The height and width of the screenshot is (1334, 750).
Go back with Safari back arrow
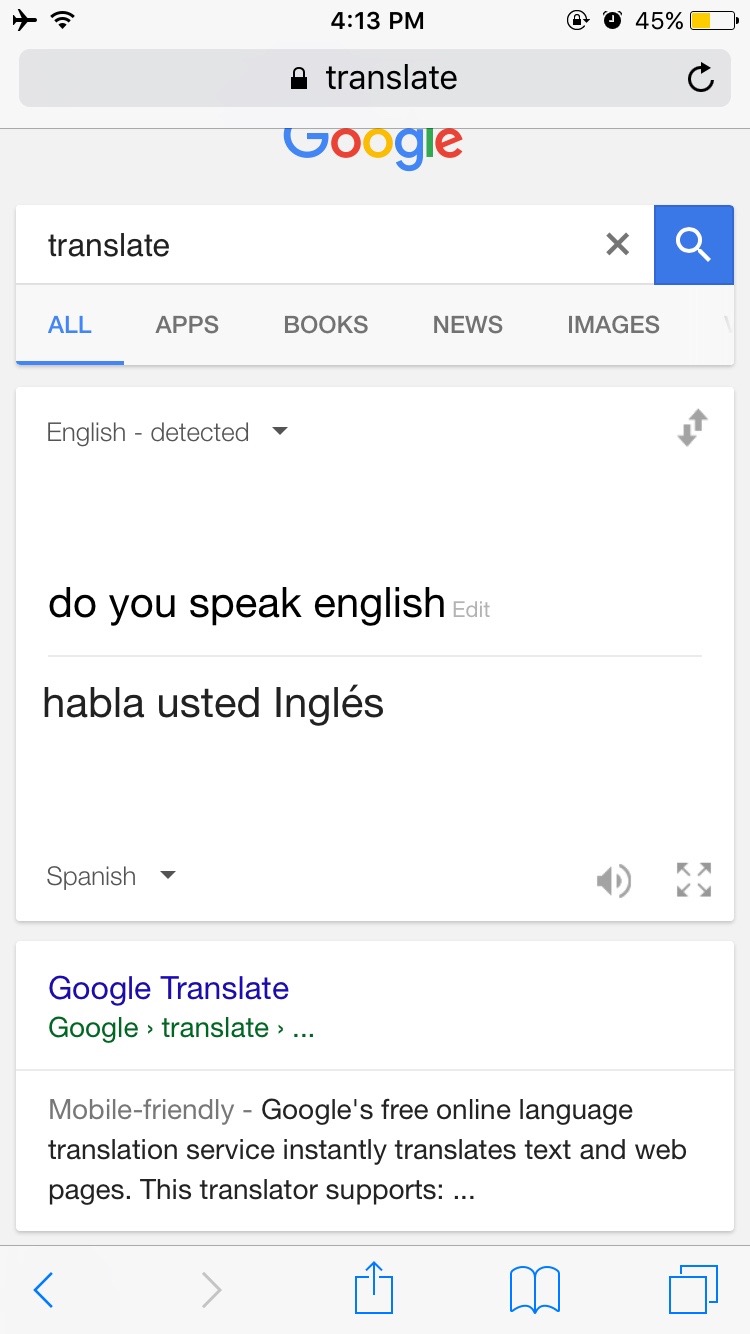[43, 1290]
